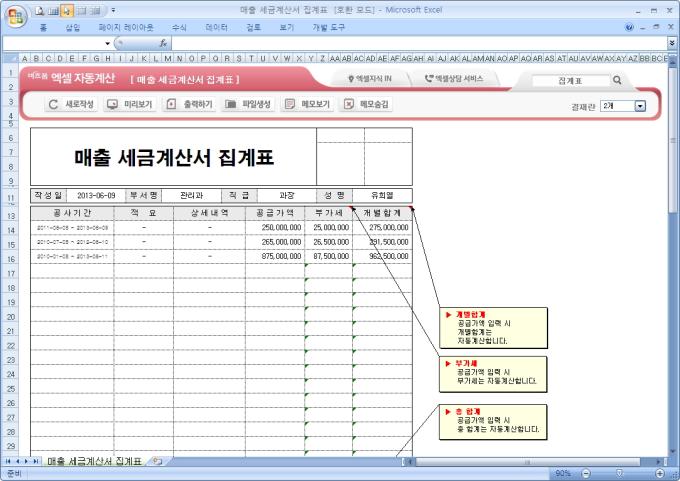Open the 엑셀상담 서비스 tab link
The image size is (680, 481).
454,79
